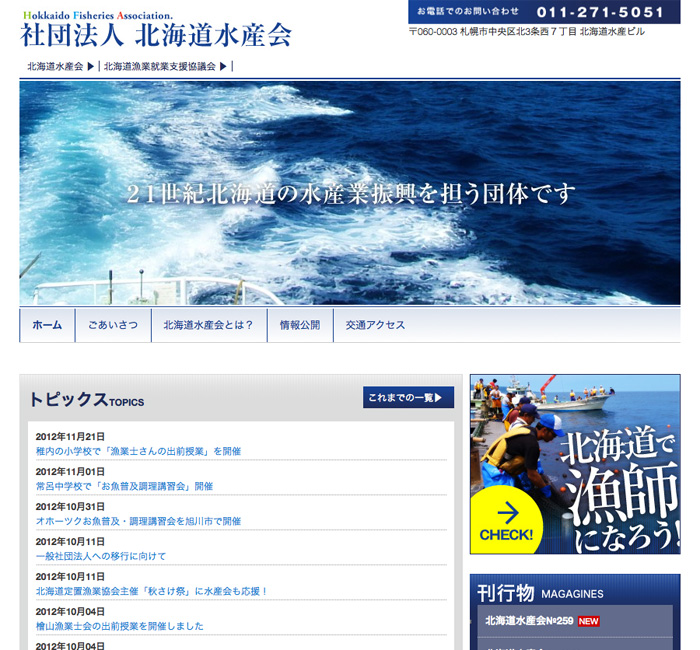Open オホーツクお魚普及・調理講習会を旭川市で開催 topic
Viewport: 700px width, 650px height.
tap(138, 521)
